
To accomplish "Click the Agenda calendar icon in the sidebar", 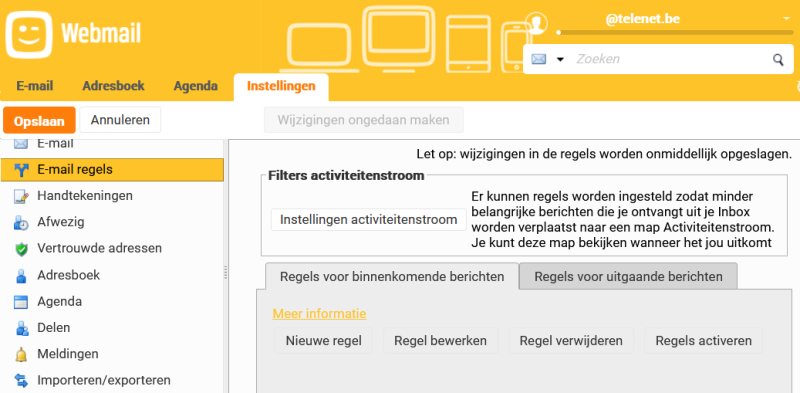I will [21, 302].
